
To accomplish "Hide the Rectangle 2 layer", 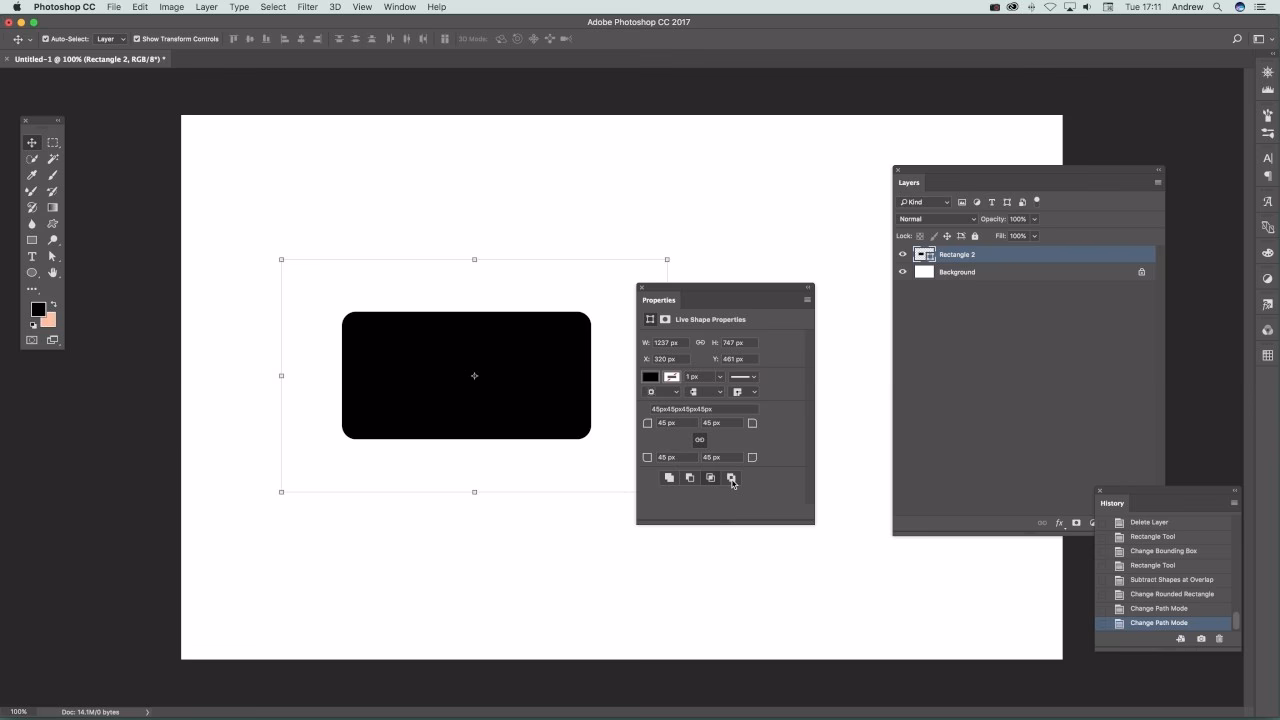I will click(903, 254).
